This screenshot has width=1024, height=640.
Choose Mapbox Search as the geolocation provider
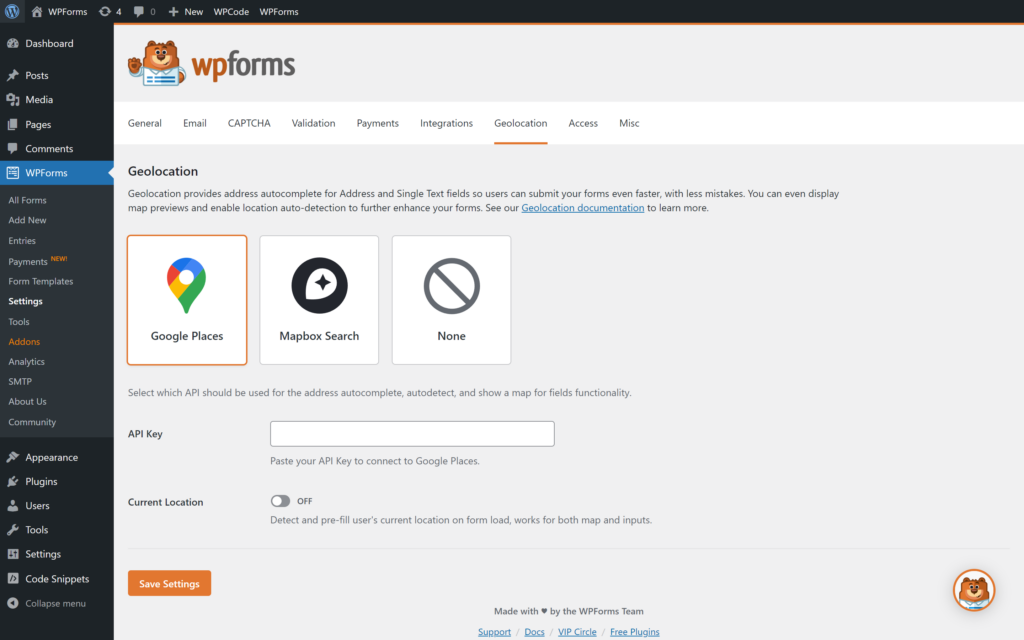319,299
